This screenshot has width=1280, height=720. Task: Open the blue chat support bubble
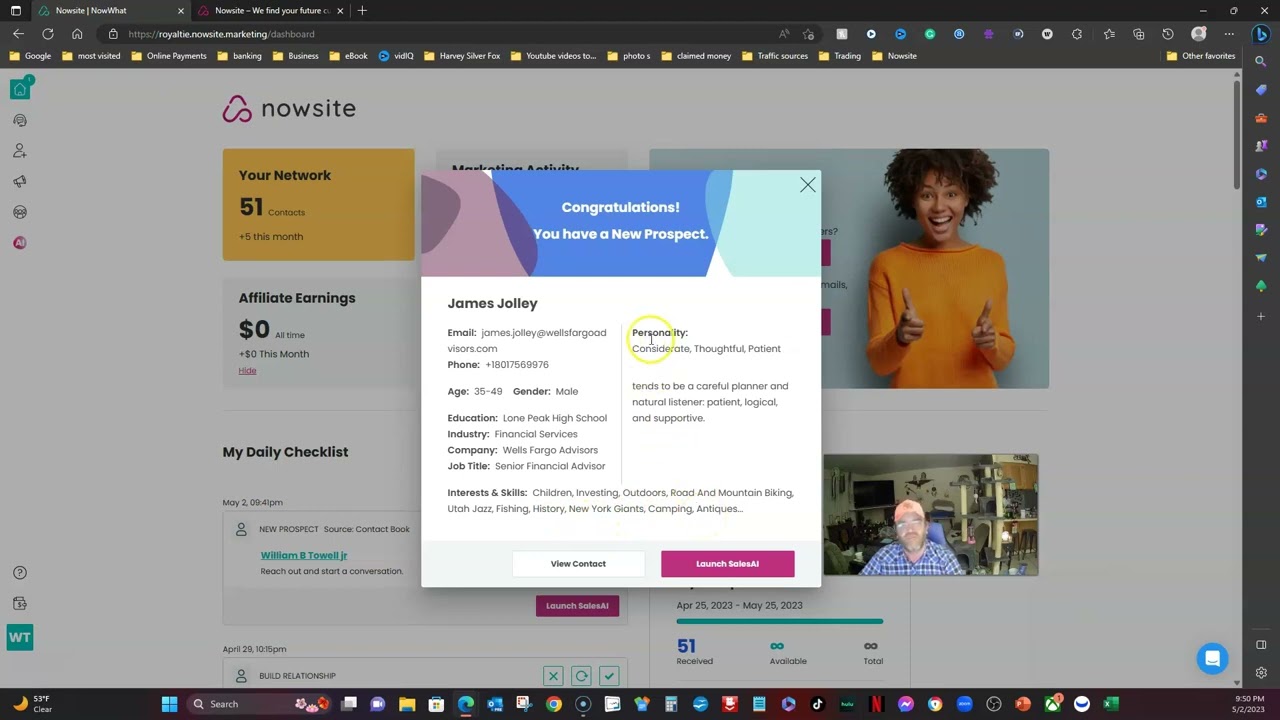click(x=1212, y=659)
